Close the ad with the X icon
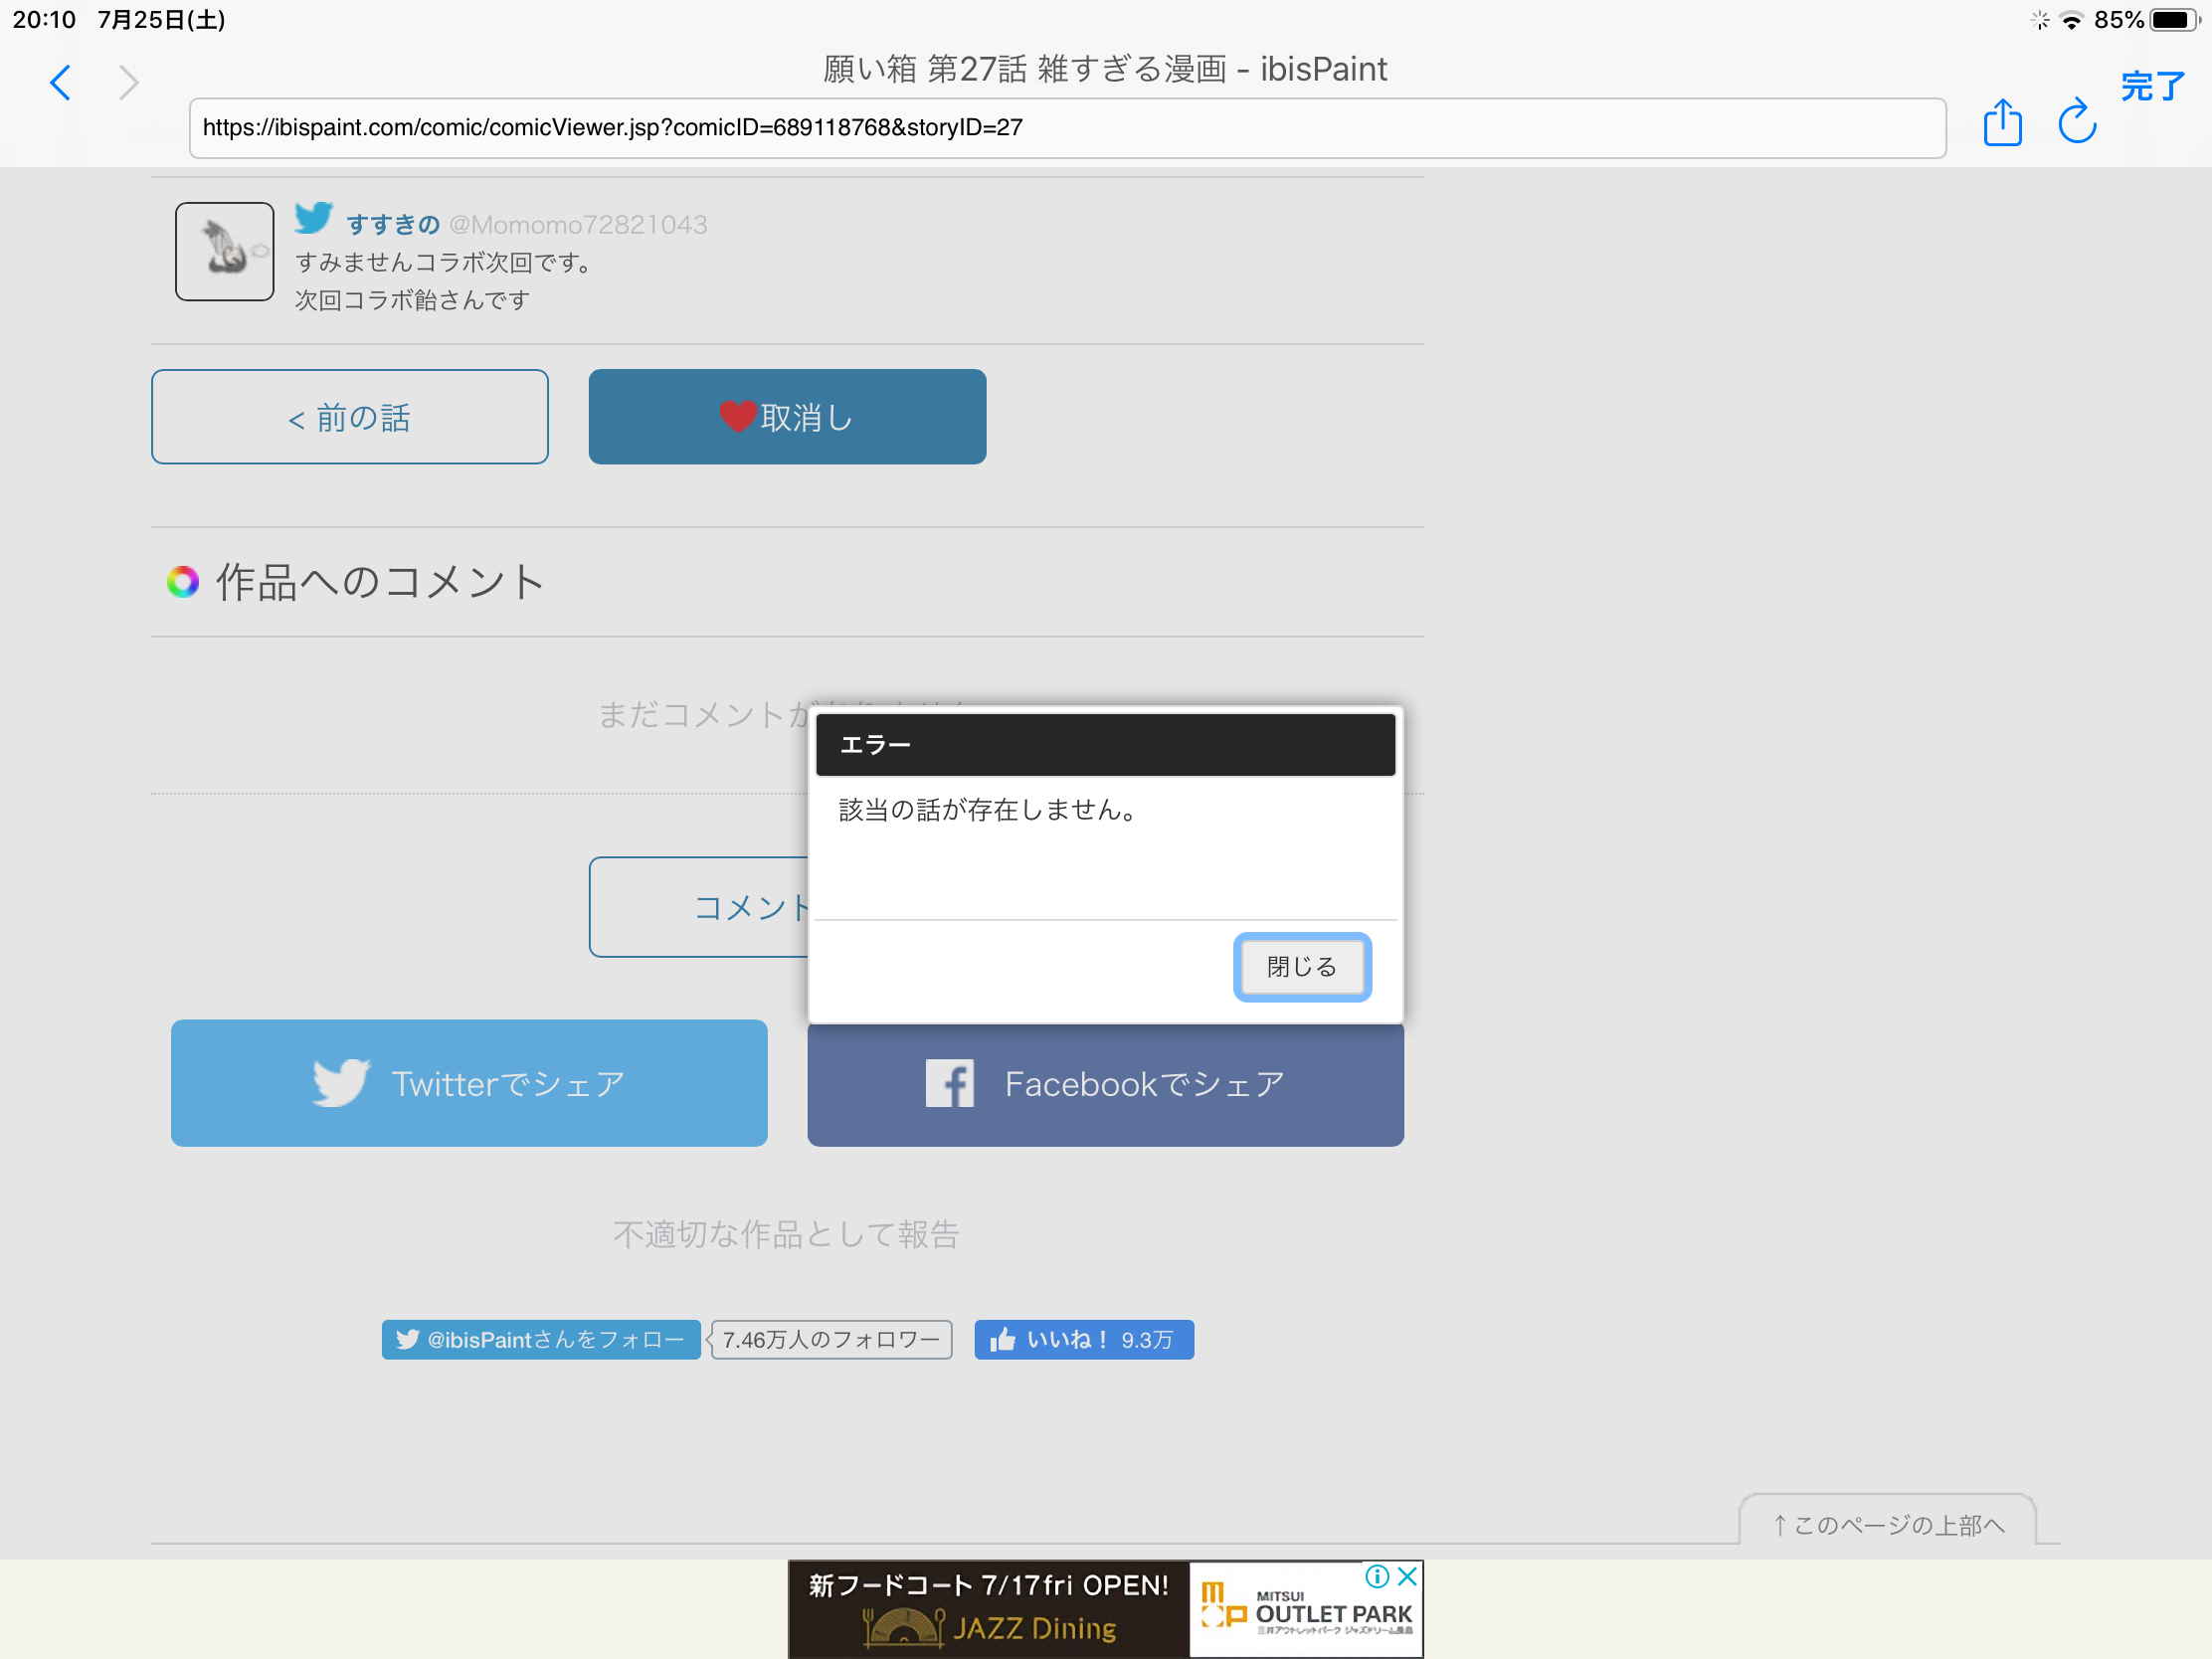The image size is (2212, 1659). pyautogui.click(x=1407, y=1577)
